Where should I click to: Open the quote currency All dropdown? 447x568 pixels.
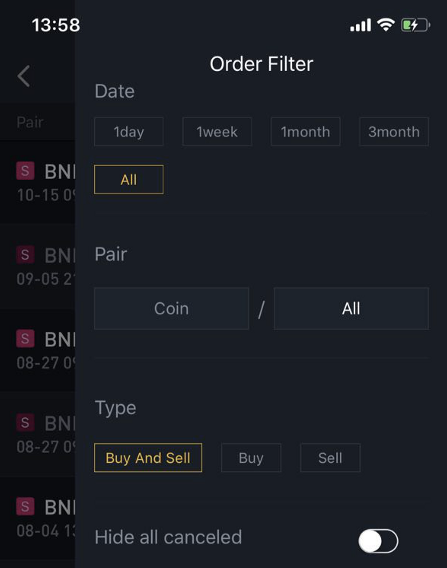(x=351, y=308)
